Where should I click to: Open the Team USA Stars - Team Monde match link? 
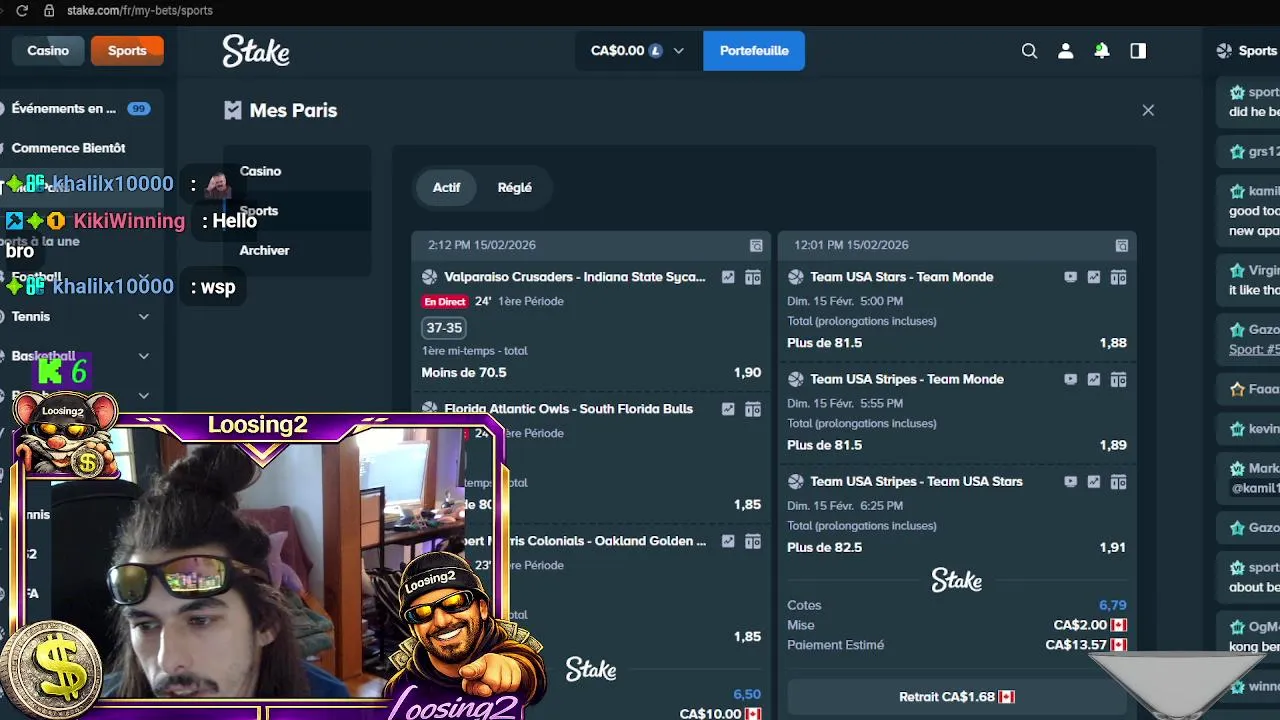coord(902,277)
